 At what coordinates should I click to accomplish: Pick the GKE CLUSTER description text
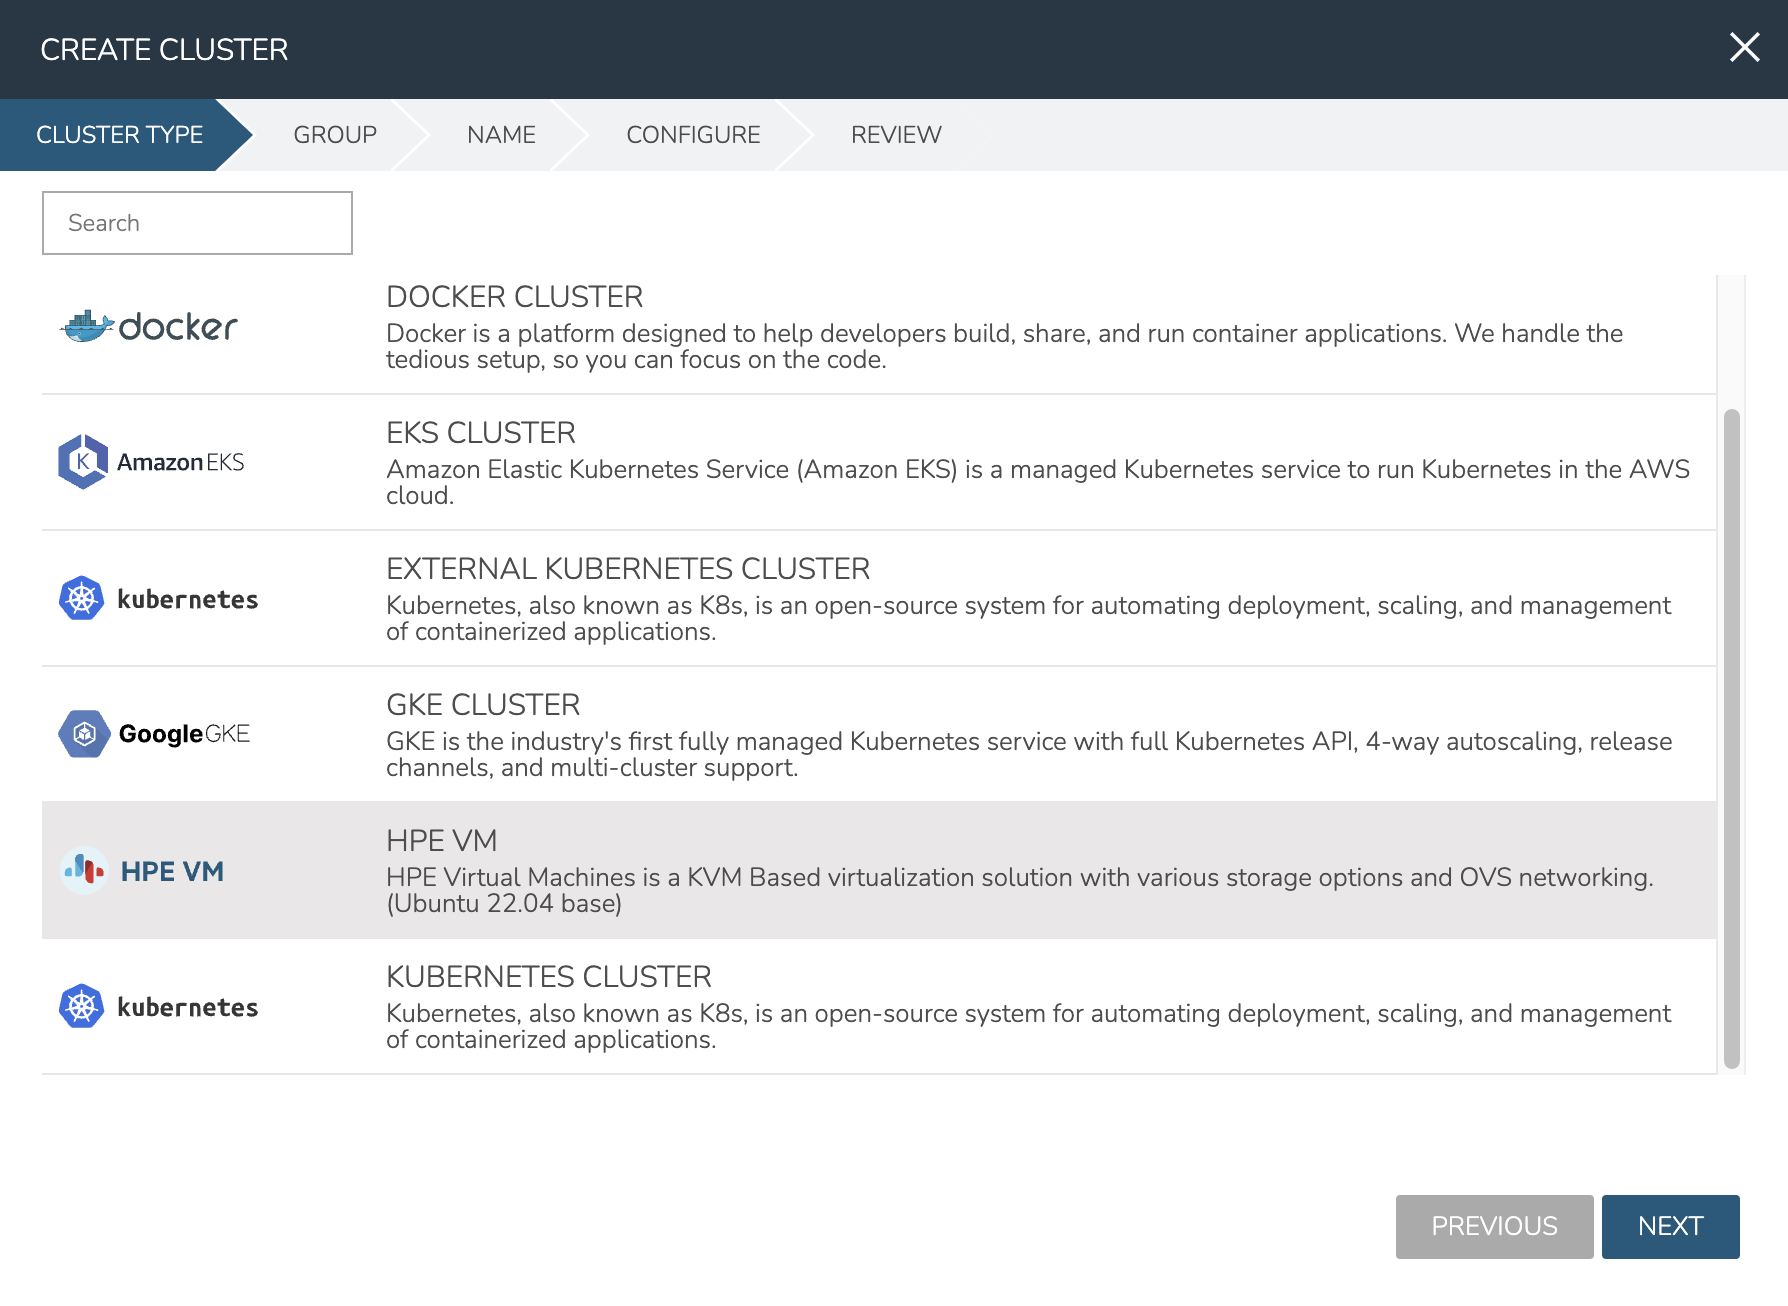point(1028,754)
